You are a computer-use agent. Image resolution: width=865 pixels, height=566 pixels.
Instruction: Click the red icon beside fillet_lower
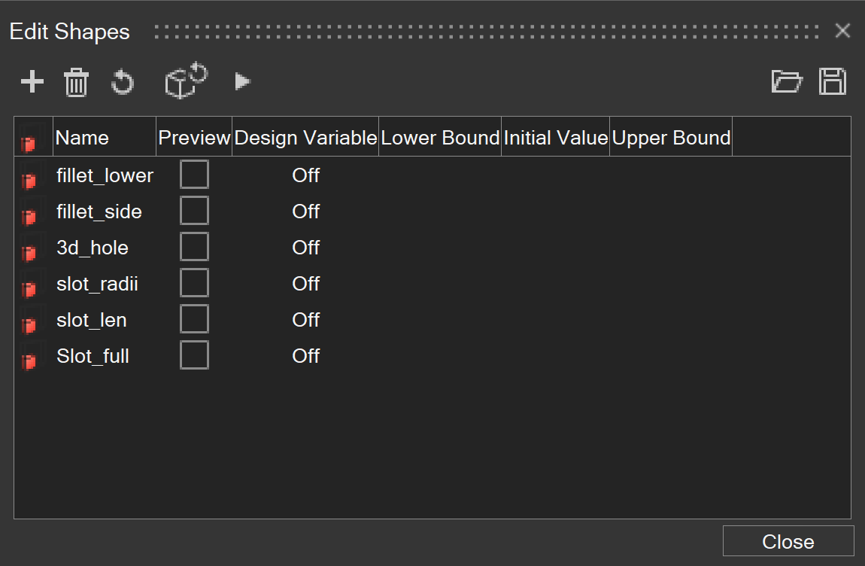tap(28, 179)
